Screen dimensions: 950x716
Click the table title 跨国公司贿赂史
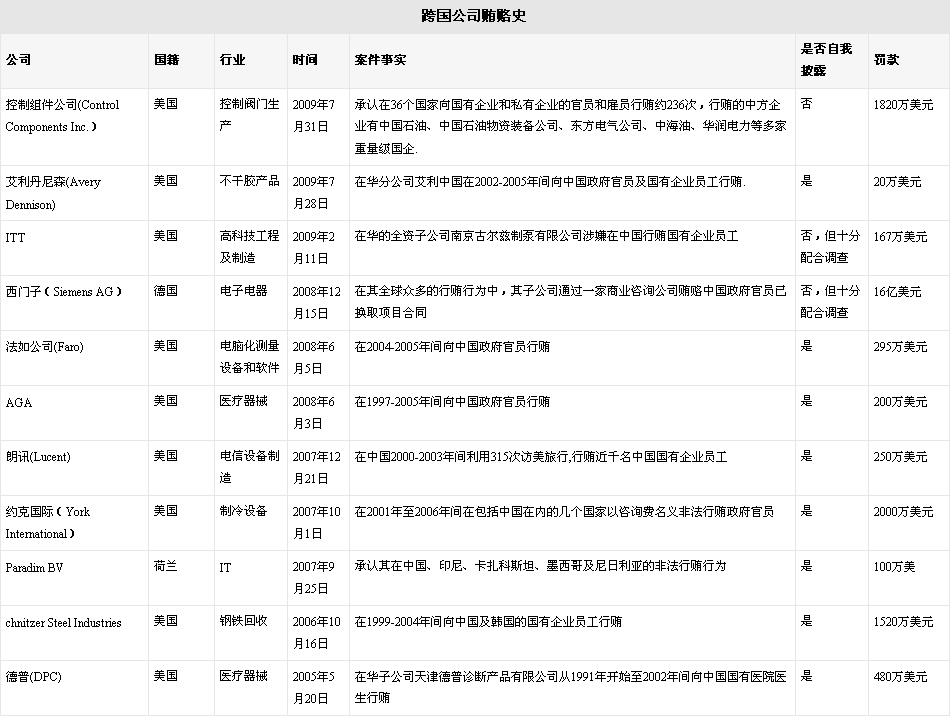[474, 16]
